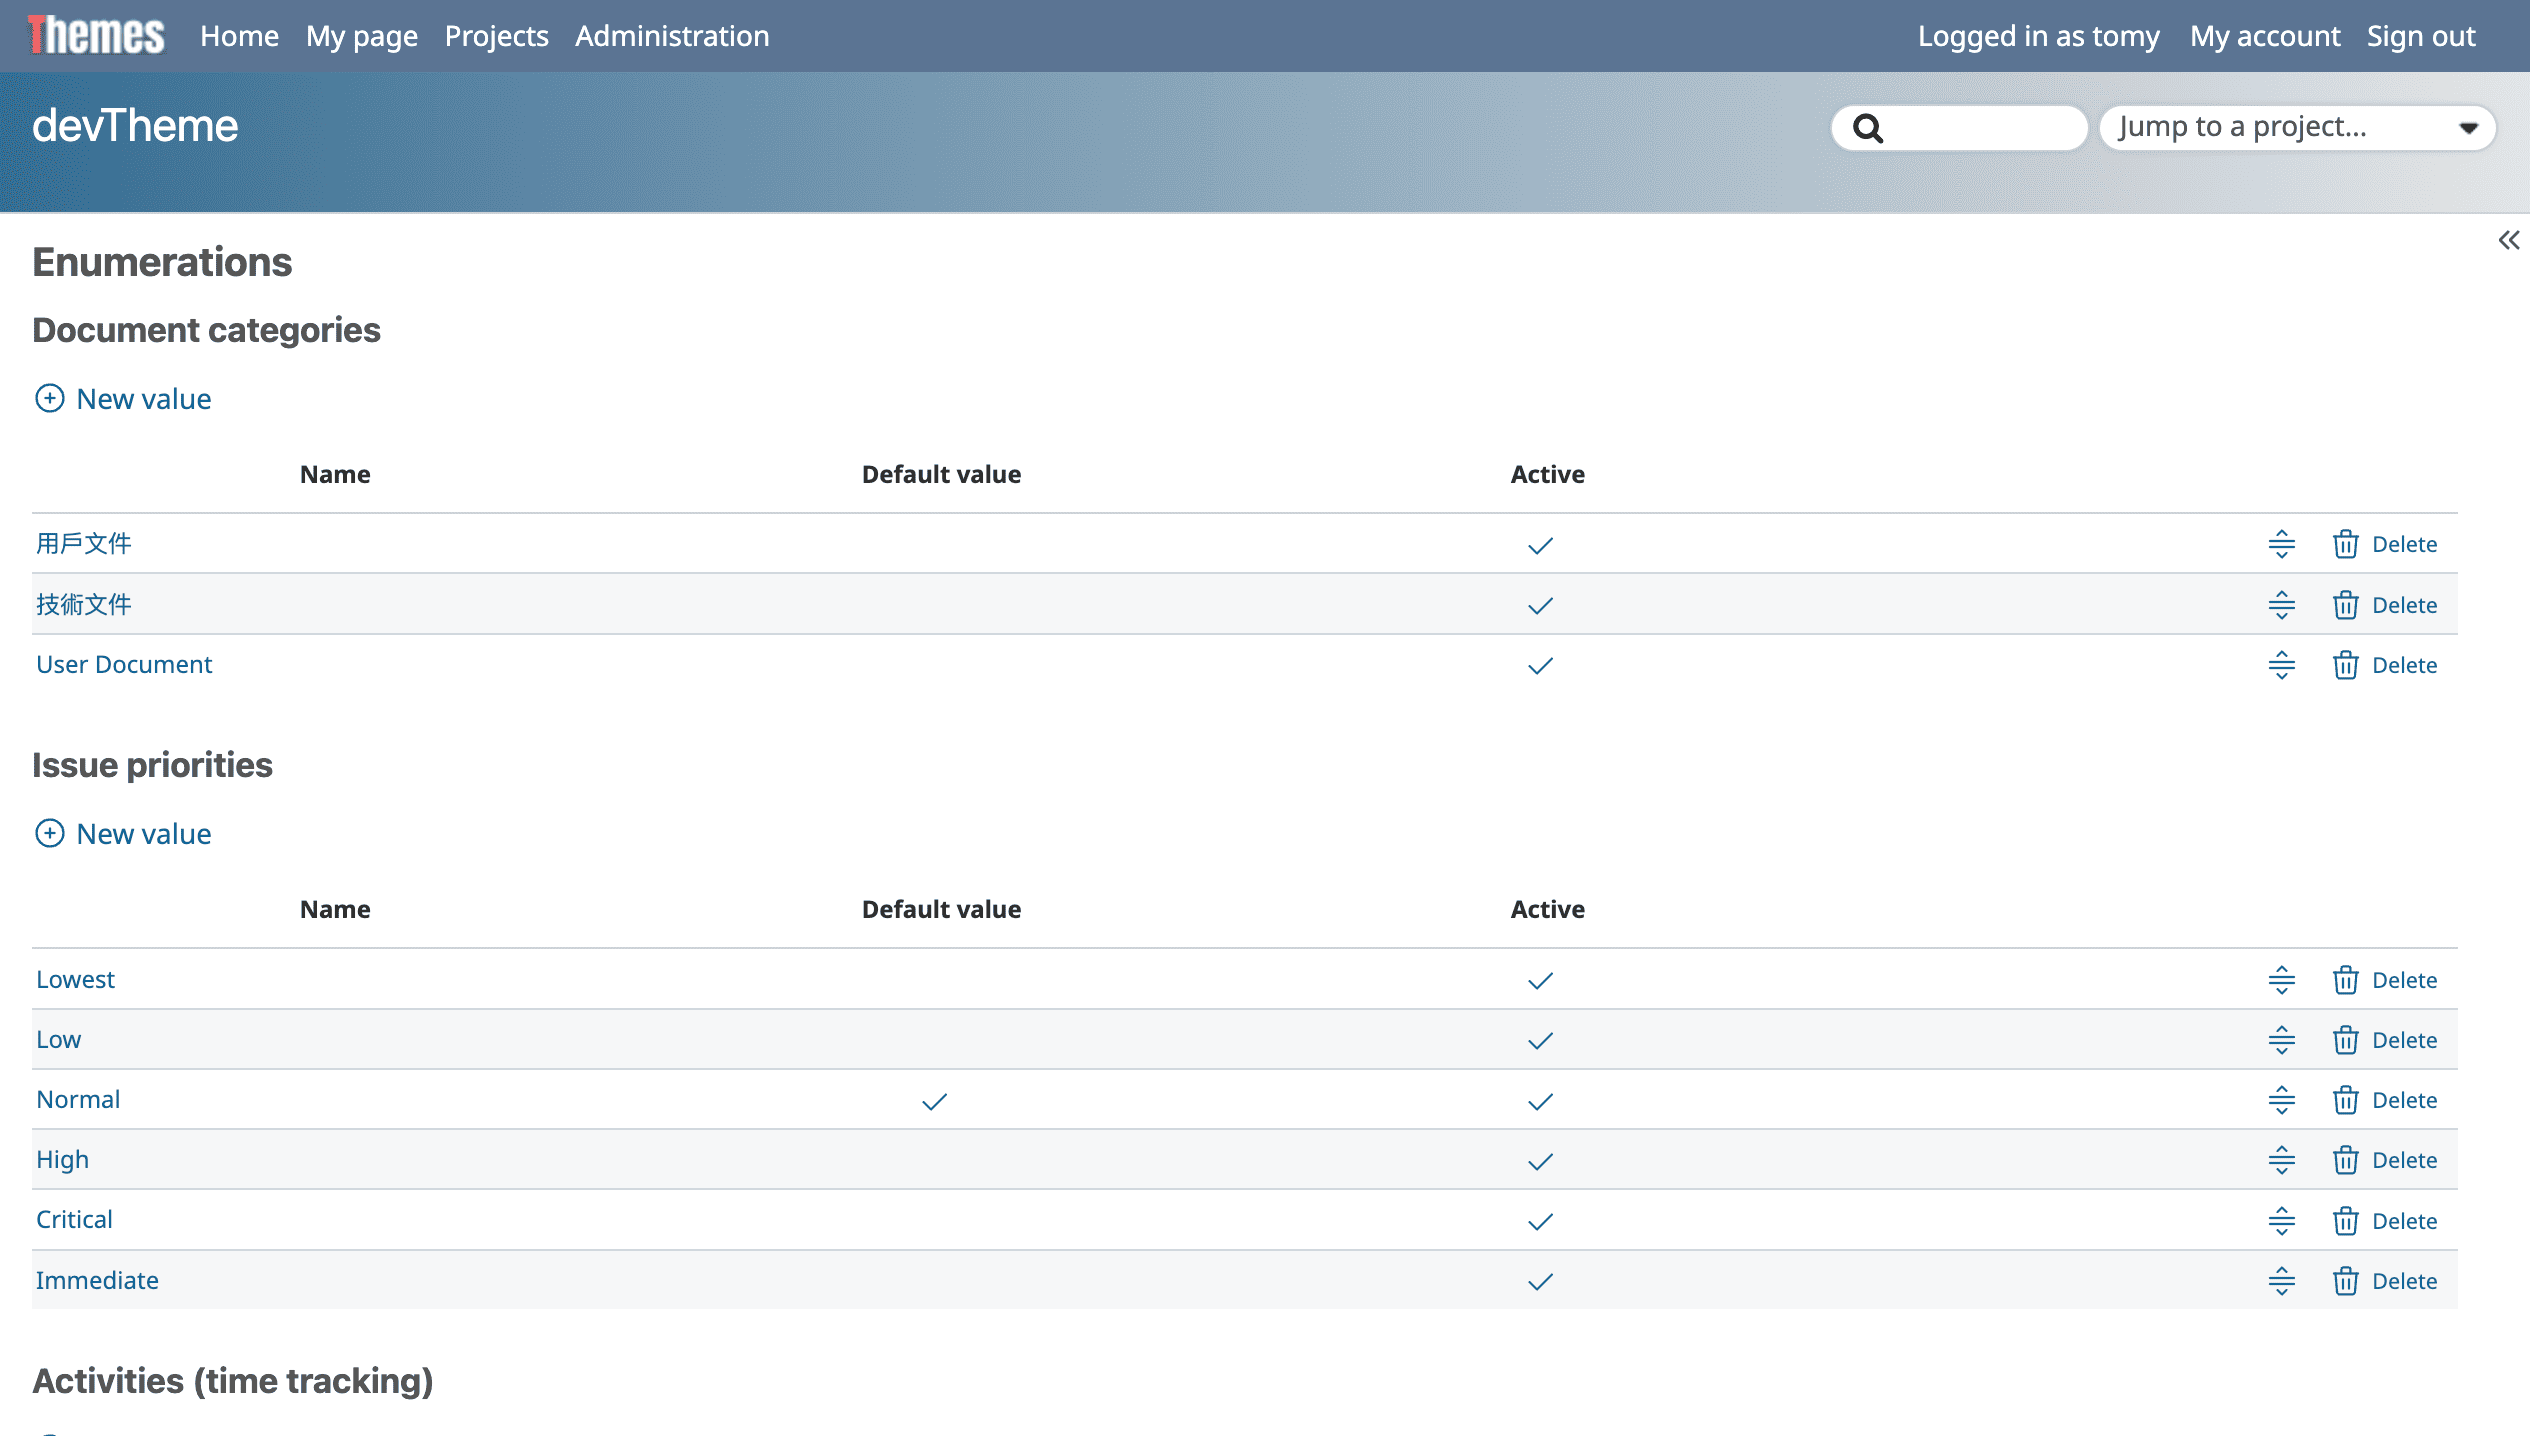Click the dropdown arrow in project selector
The height and width of the screenshot is (1436, 2530).
(2468, 128)
